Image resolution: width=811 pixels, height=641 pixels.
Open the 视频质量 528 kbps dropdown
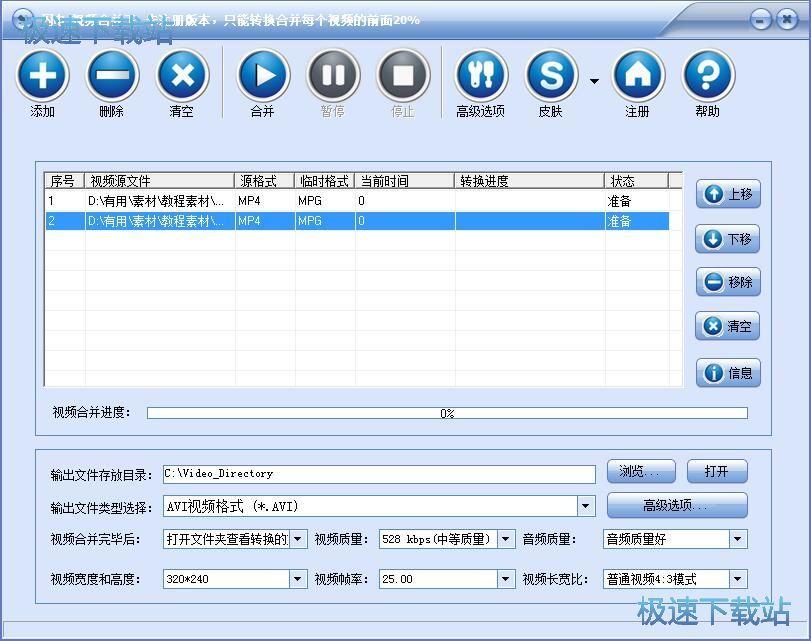pyautogui.click(x=506, y=539)
